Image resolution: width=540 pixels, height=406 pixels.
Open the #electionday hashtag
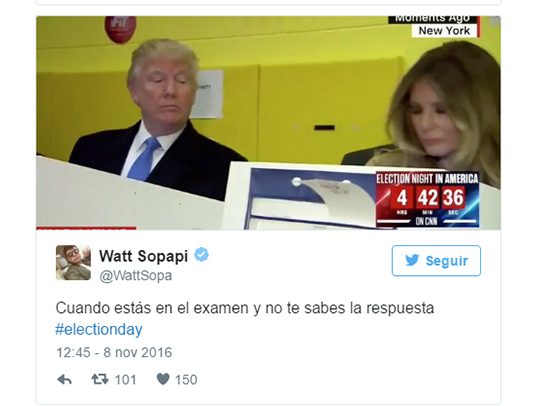pos(99,330)
